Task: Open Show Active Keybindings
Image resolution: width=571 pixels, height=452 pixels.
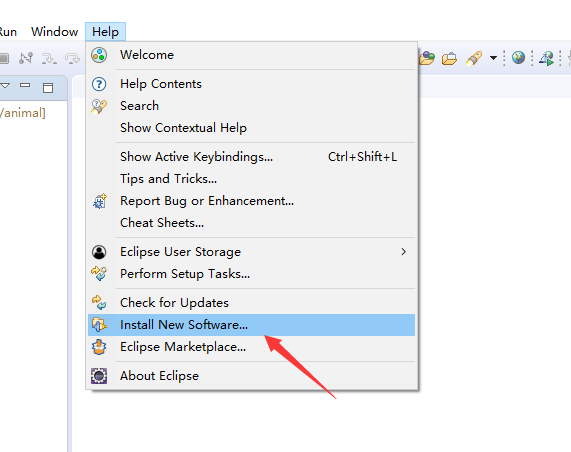Action: coord(251,157)
